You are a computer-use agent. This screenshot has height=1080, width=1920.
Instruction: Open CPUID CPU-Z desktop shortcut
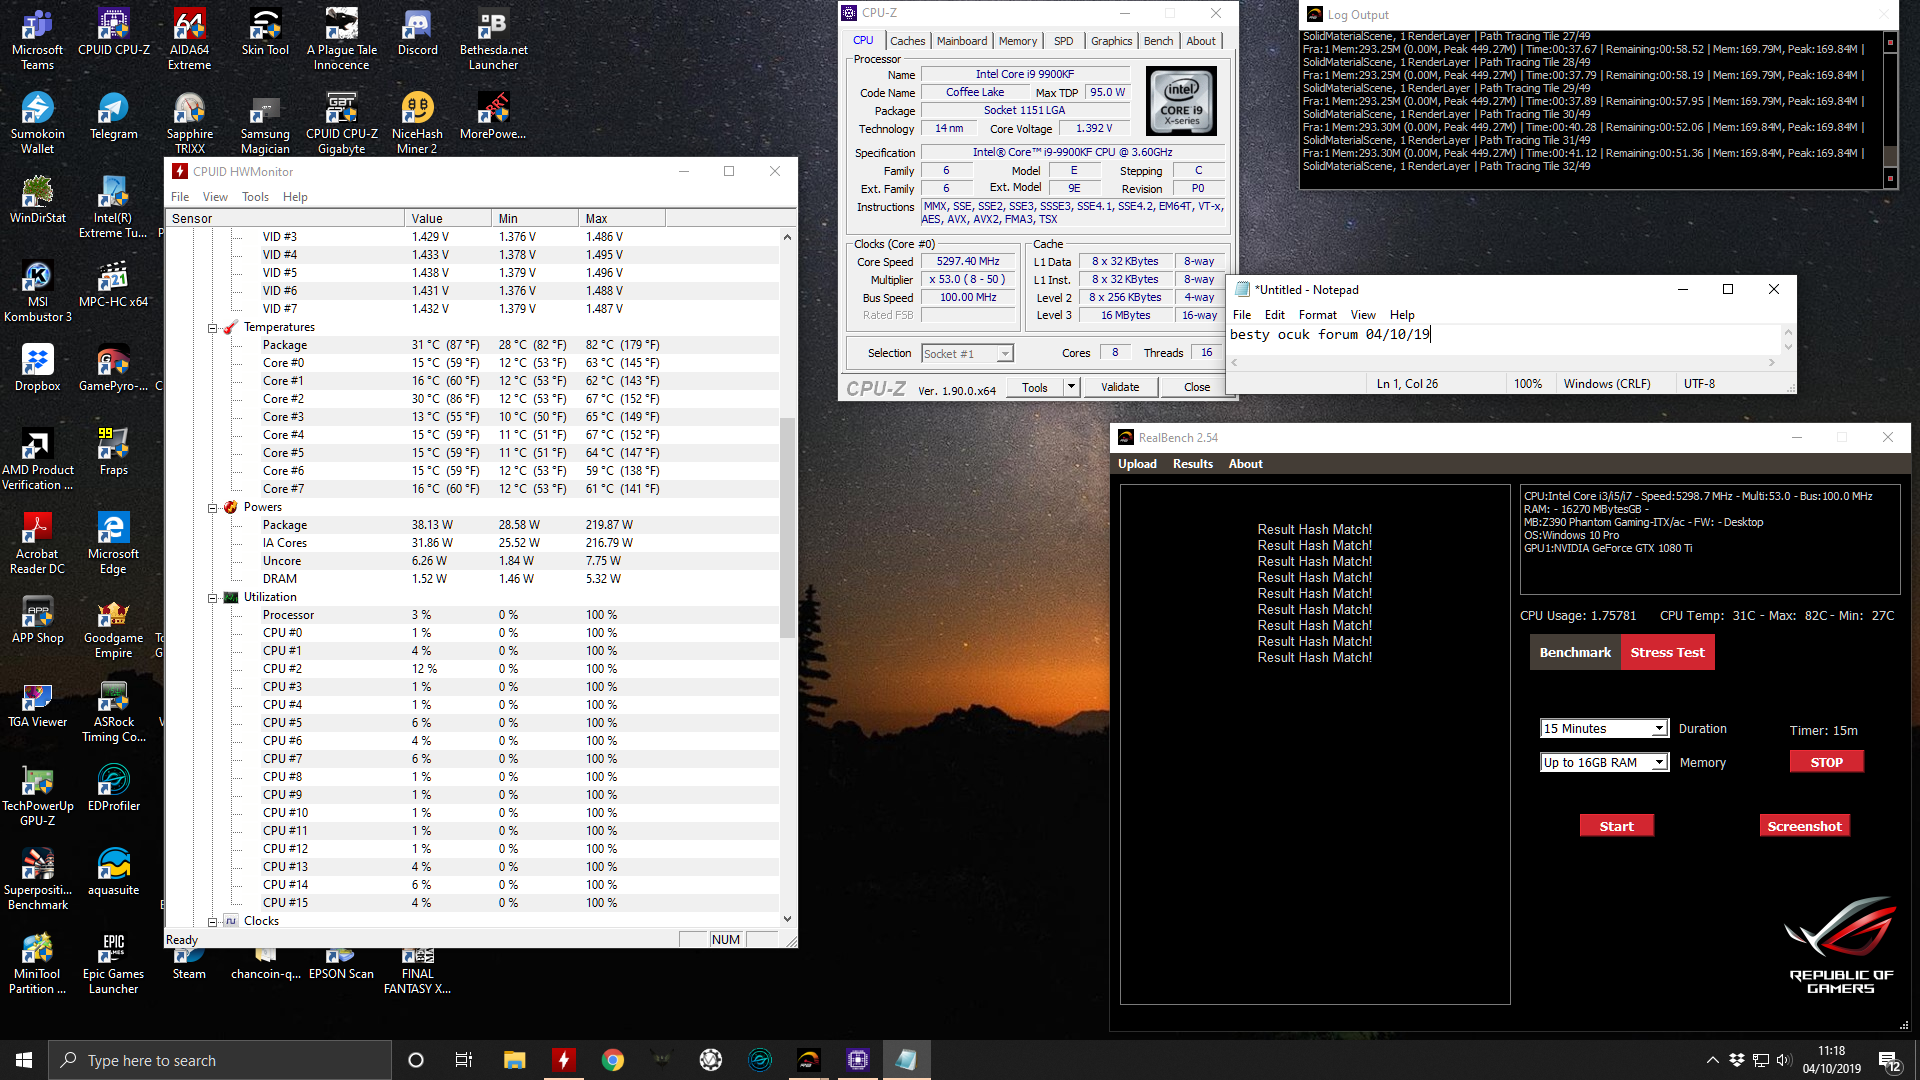click(113, 33)
